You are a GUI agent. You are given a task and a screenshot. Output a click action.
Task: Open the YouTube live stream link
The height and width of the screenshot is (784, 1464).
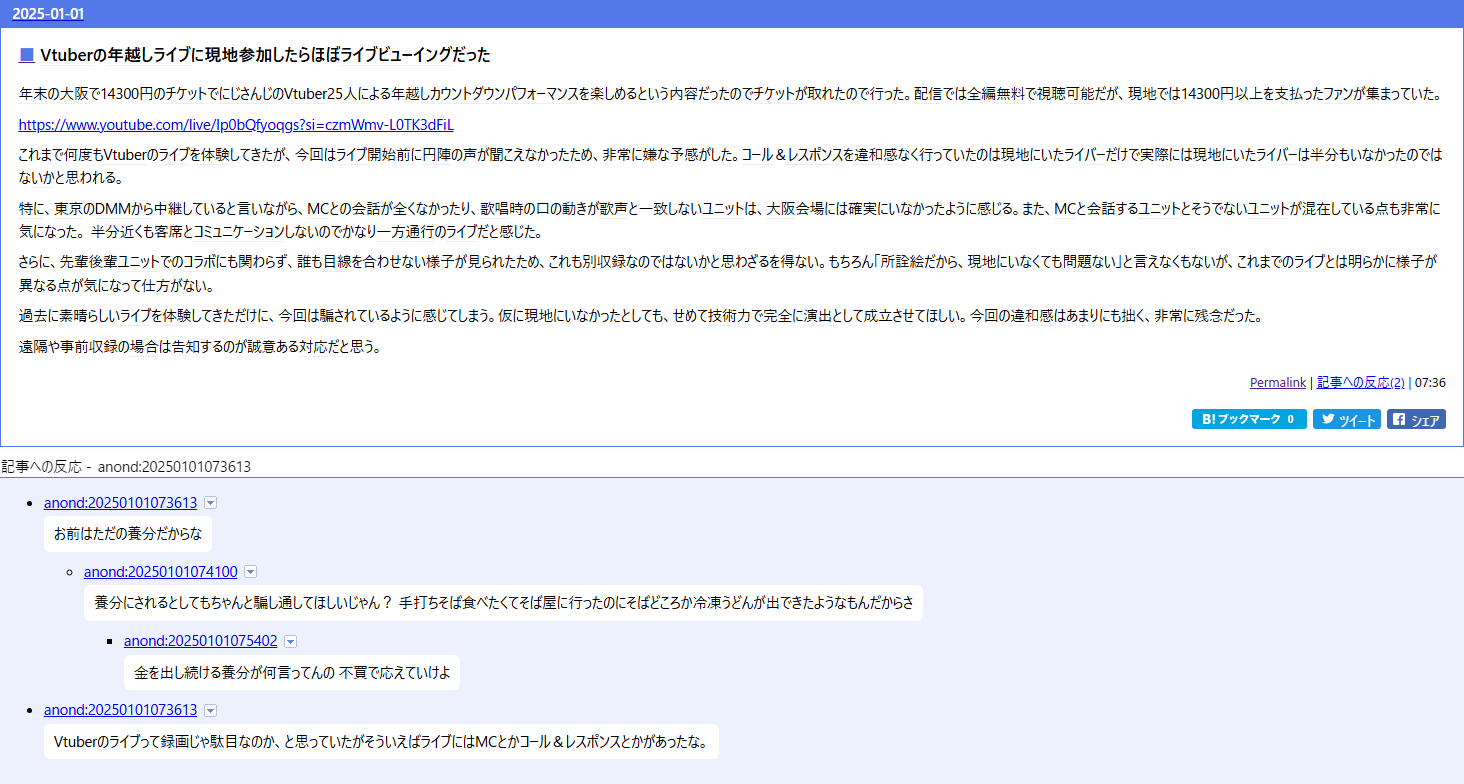(236, 125)
